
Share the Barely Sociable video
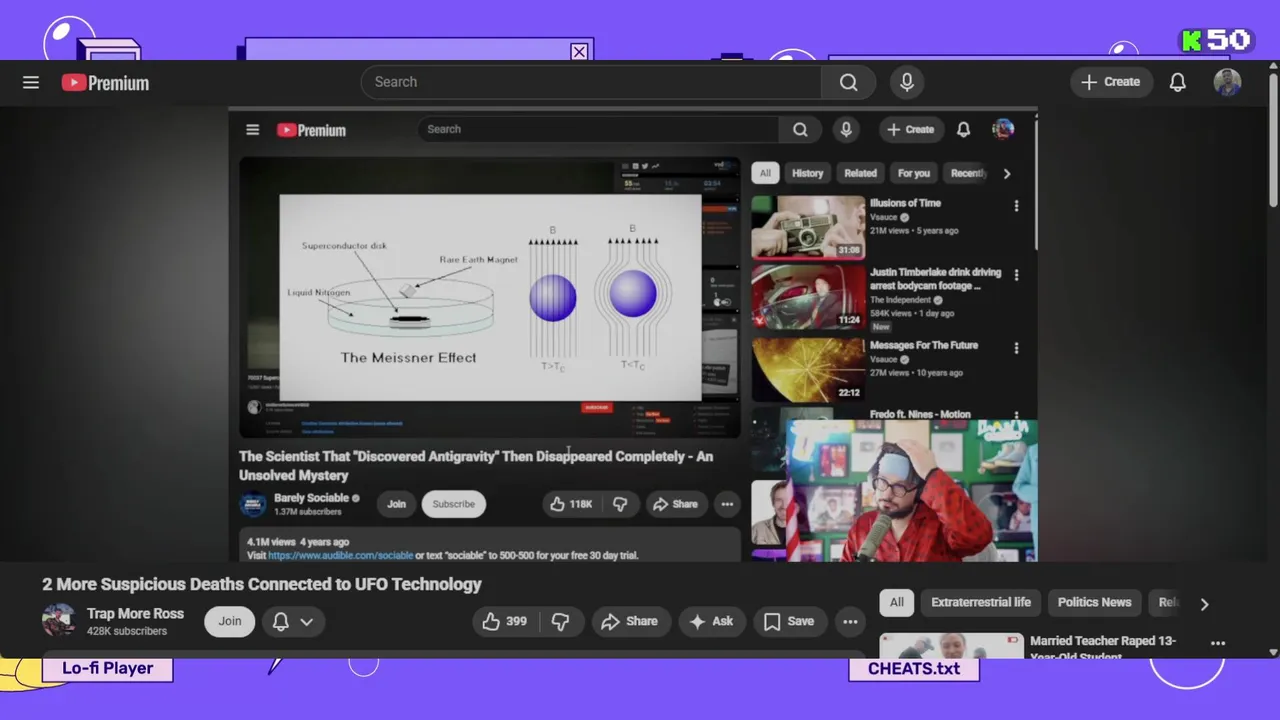pos(675,504)
